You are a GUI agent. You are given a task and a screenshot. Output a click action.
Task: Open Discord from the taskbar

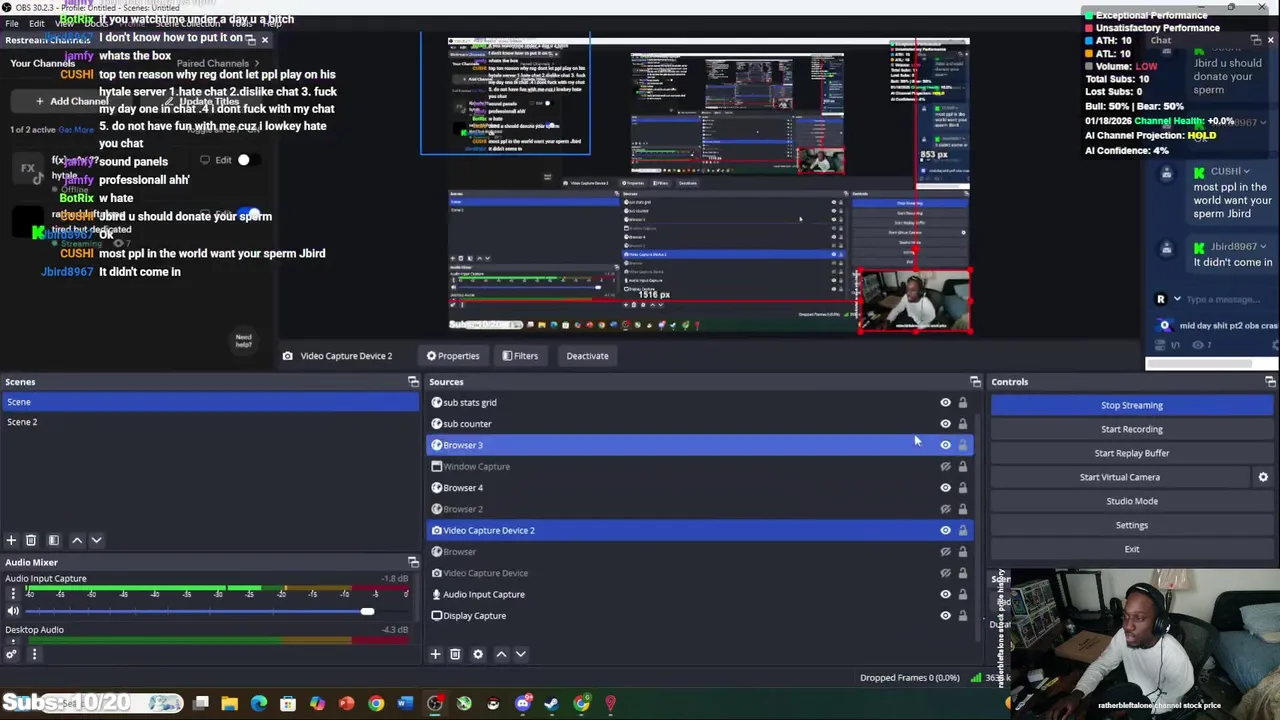click(x=522, y=704)
